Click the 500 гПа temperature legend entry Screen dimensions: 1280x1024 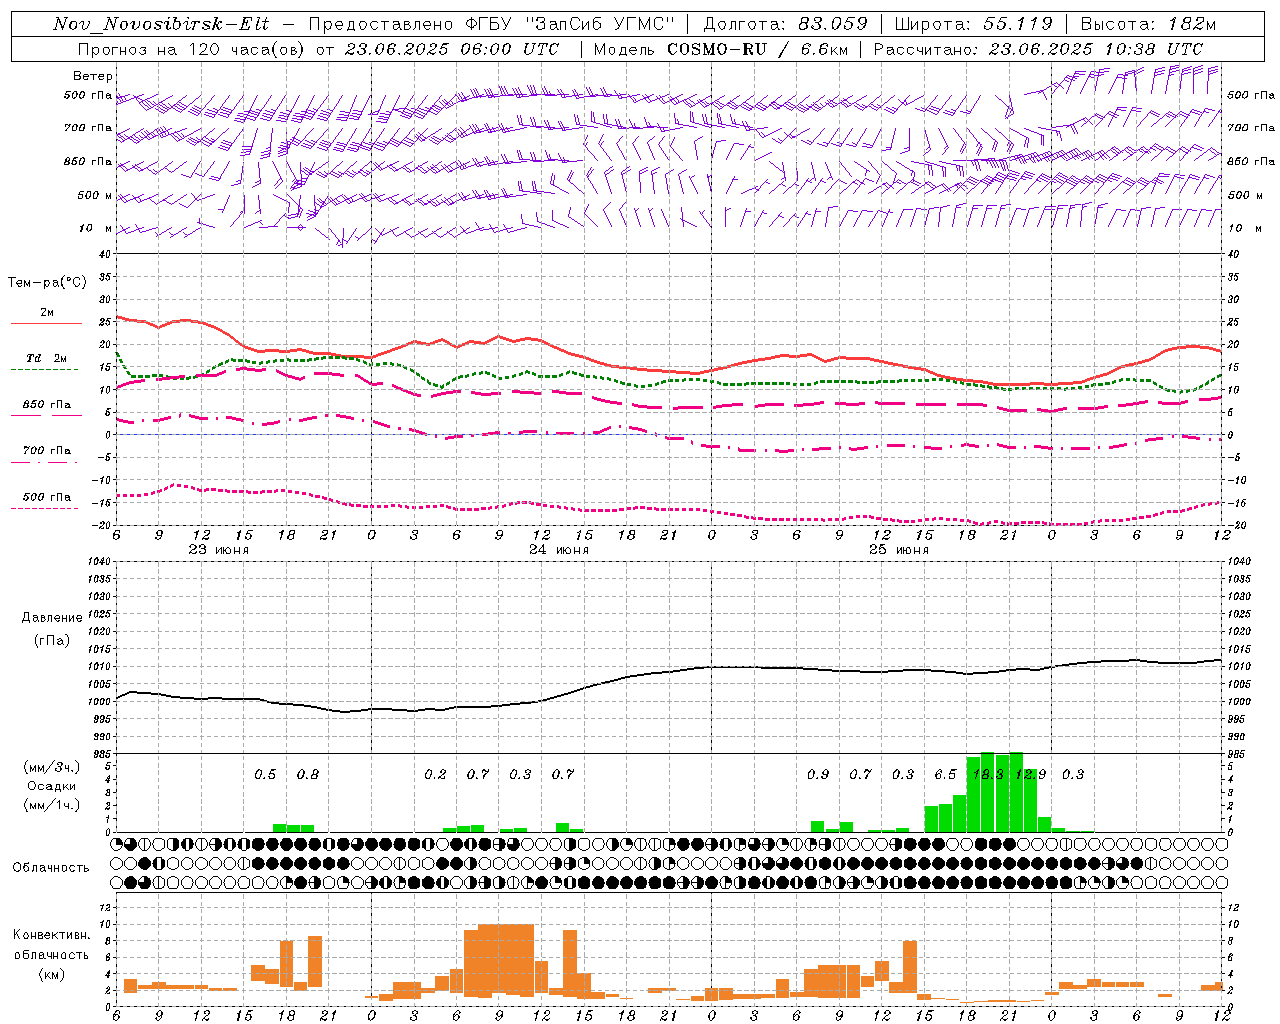pos(46,501)
